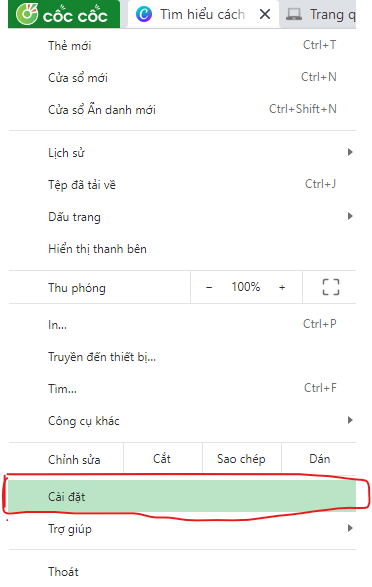Click the Sao chép button
The height and width of the screenshot is (587, 372).
(x=241, y=459)
